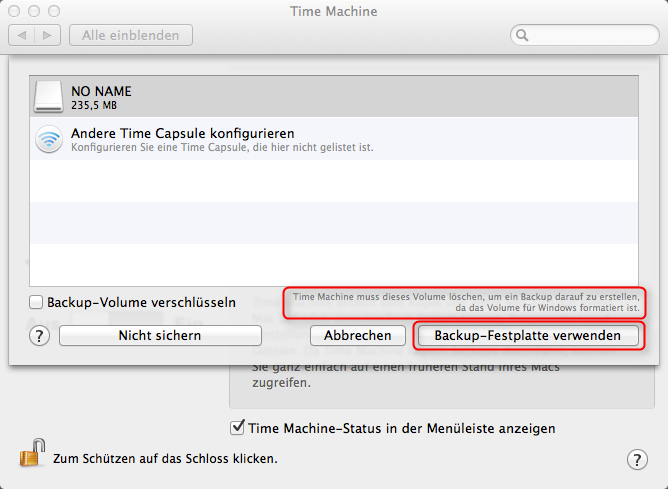Image resolution: width=668 pixels, height=489 pixels.
Task: Cancel with the Abbrechen button
Action: tap(358, 336)
